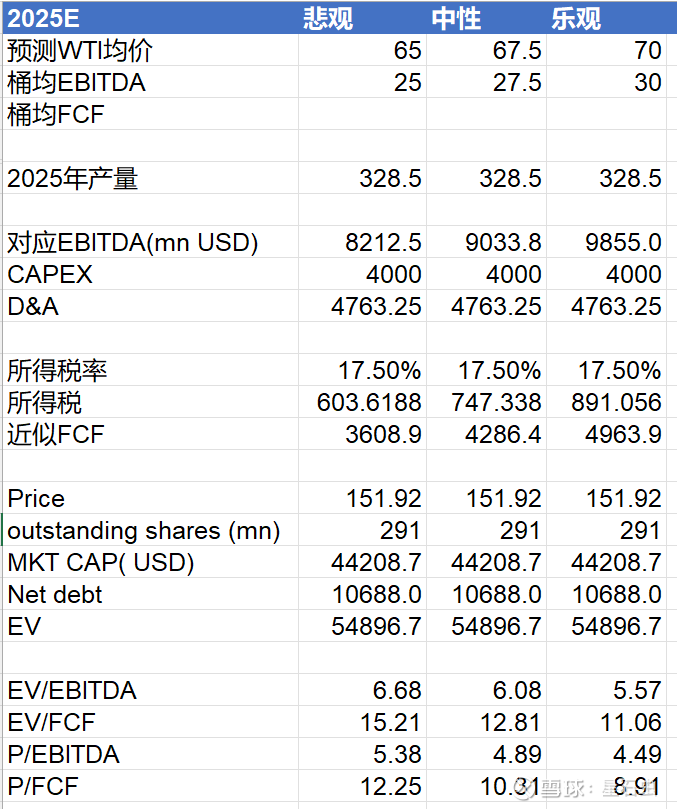Select the 所得税率 label cell
The image size is (677, 809).
[150, 370]
